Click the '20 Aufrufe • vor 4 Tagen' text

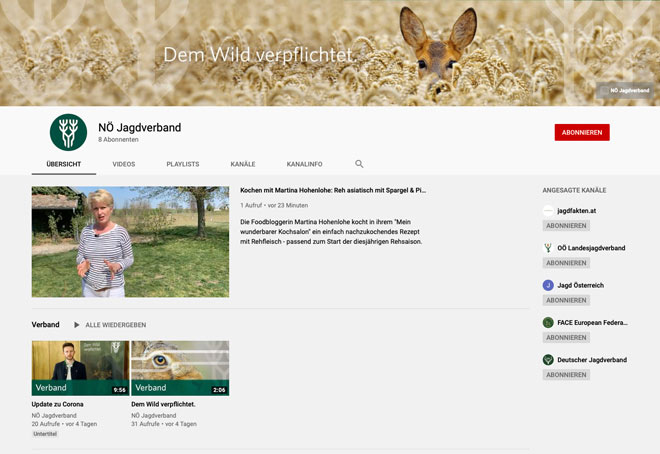64,424
